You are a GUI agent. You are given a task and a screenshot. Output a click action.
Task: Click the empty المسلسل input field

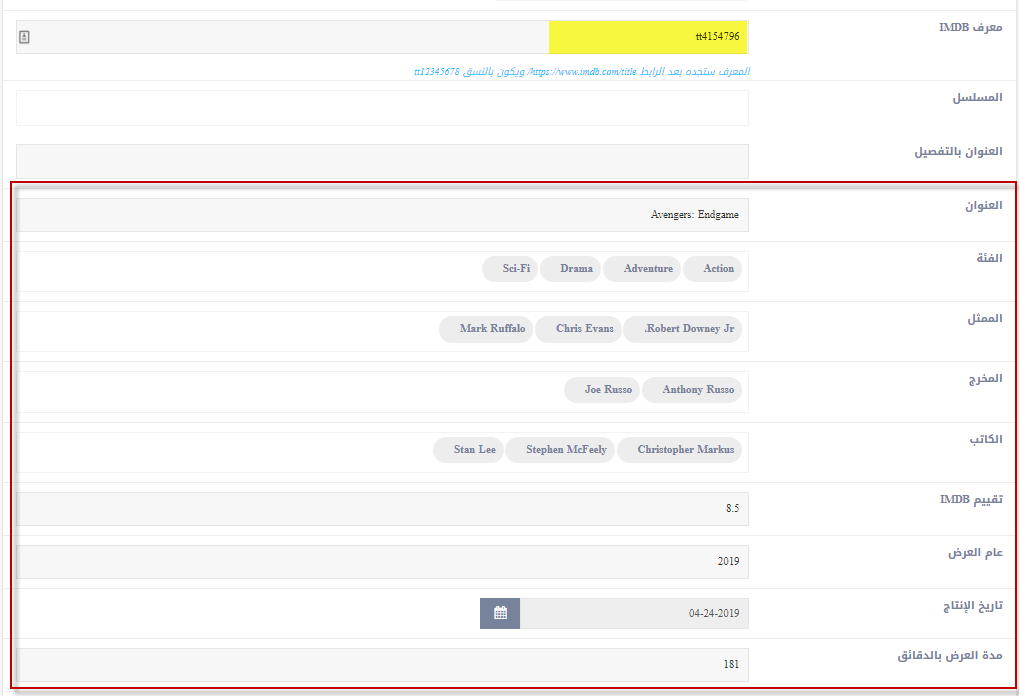(x=382, y=108)
